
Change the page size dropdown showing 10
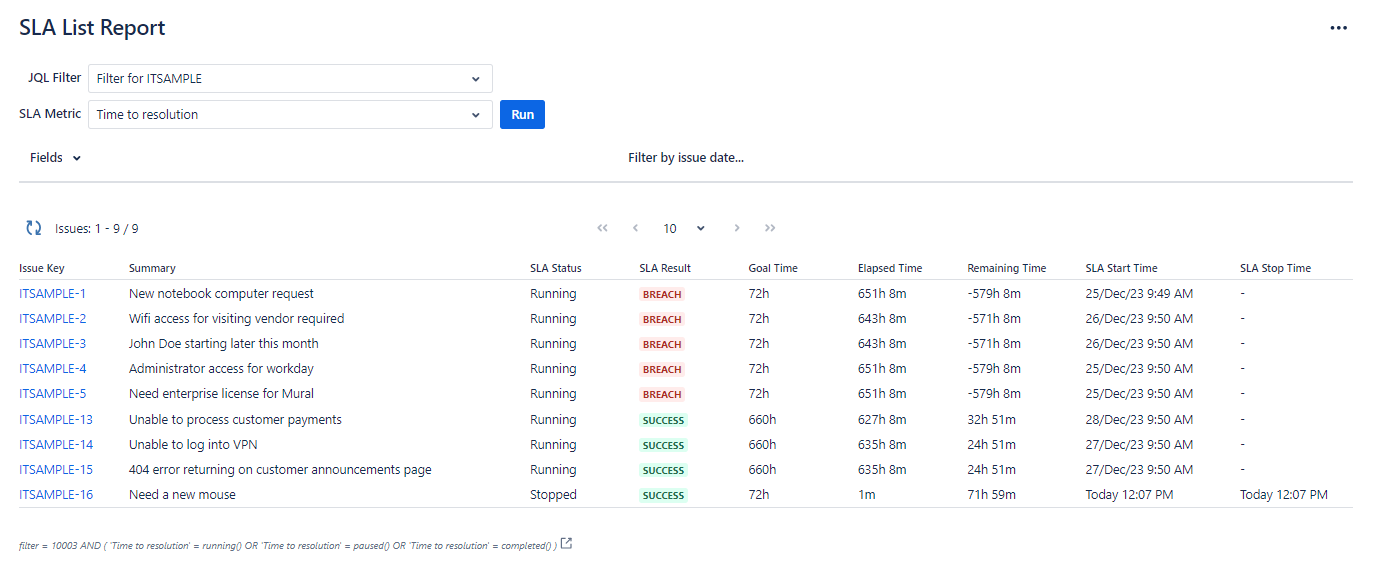tap(684, 228)
